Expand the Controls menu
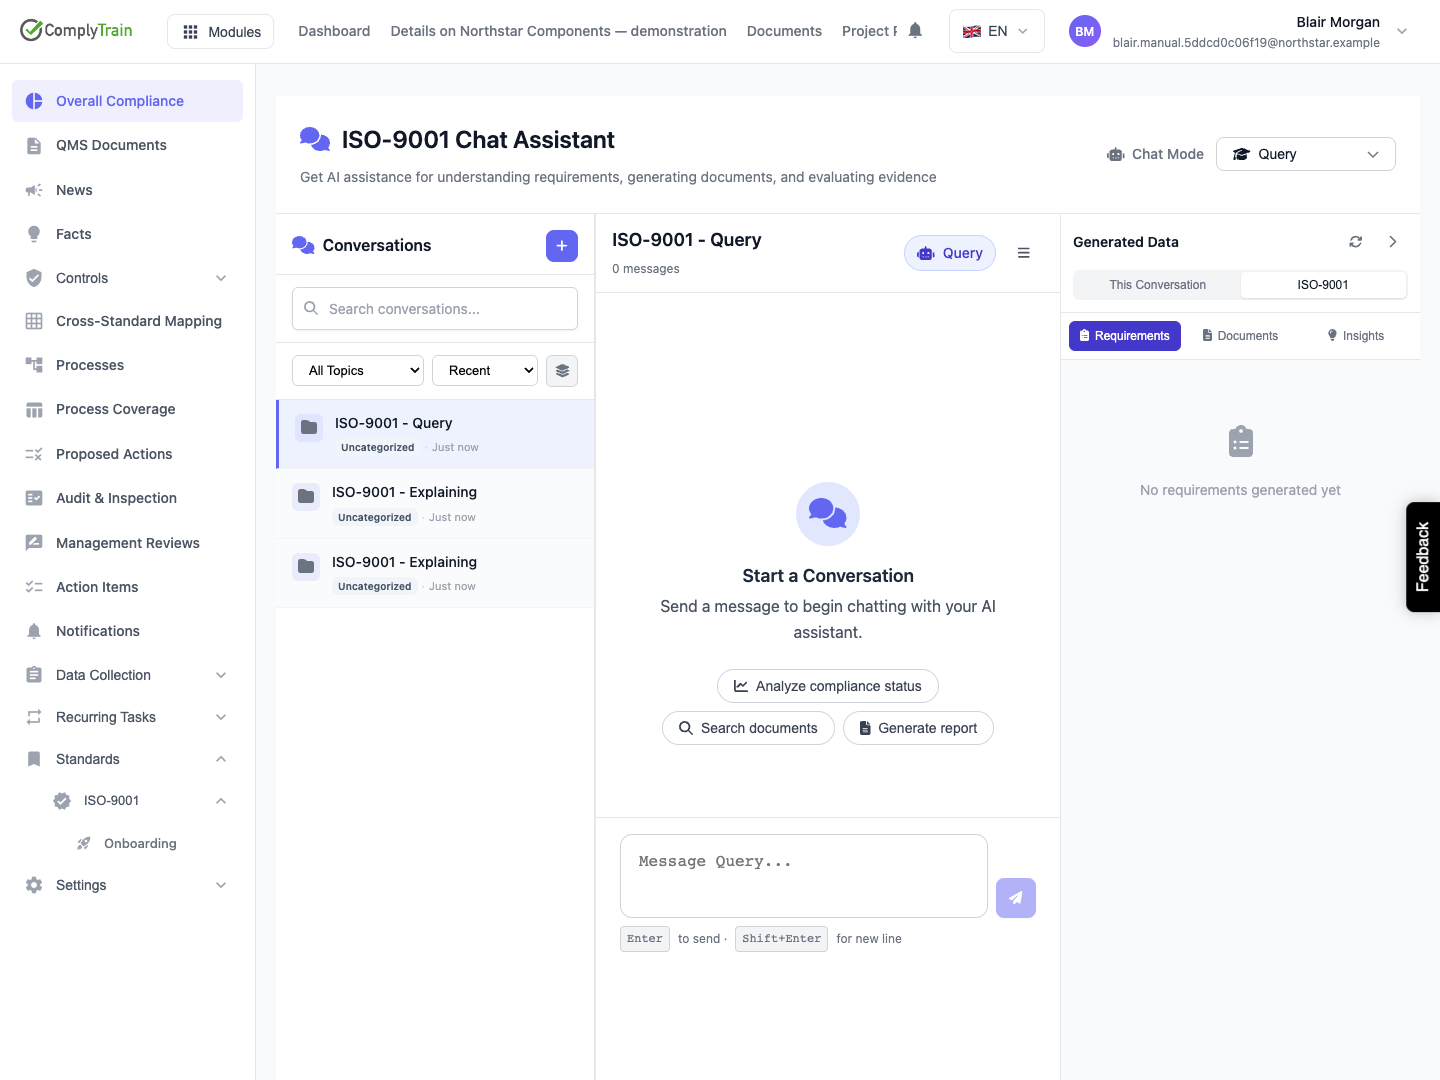This screenshot has width=1440, height=1080. [x=127, y=278]
